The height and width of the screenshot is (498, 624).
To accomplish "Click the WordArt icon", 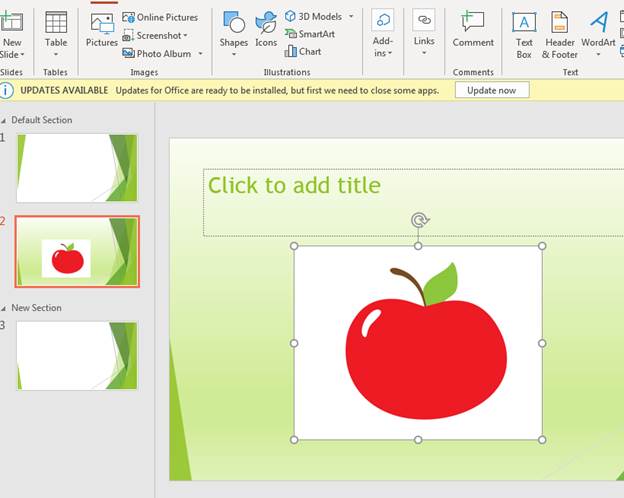I will pyautogui.click(x=598, y=22).
